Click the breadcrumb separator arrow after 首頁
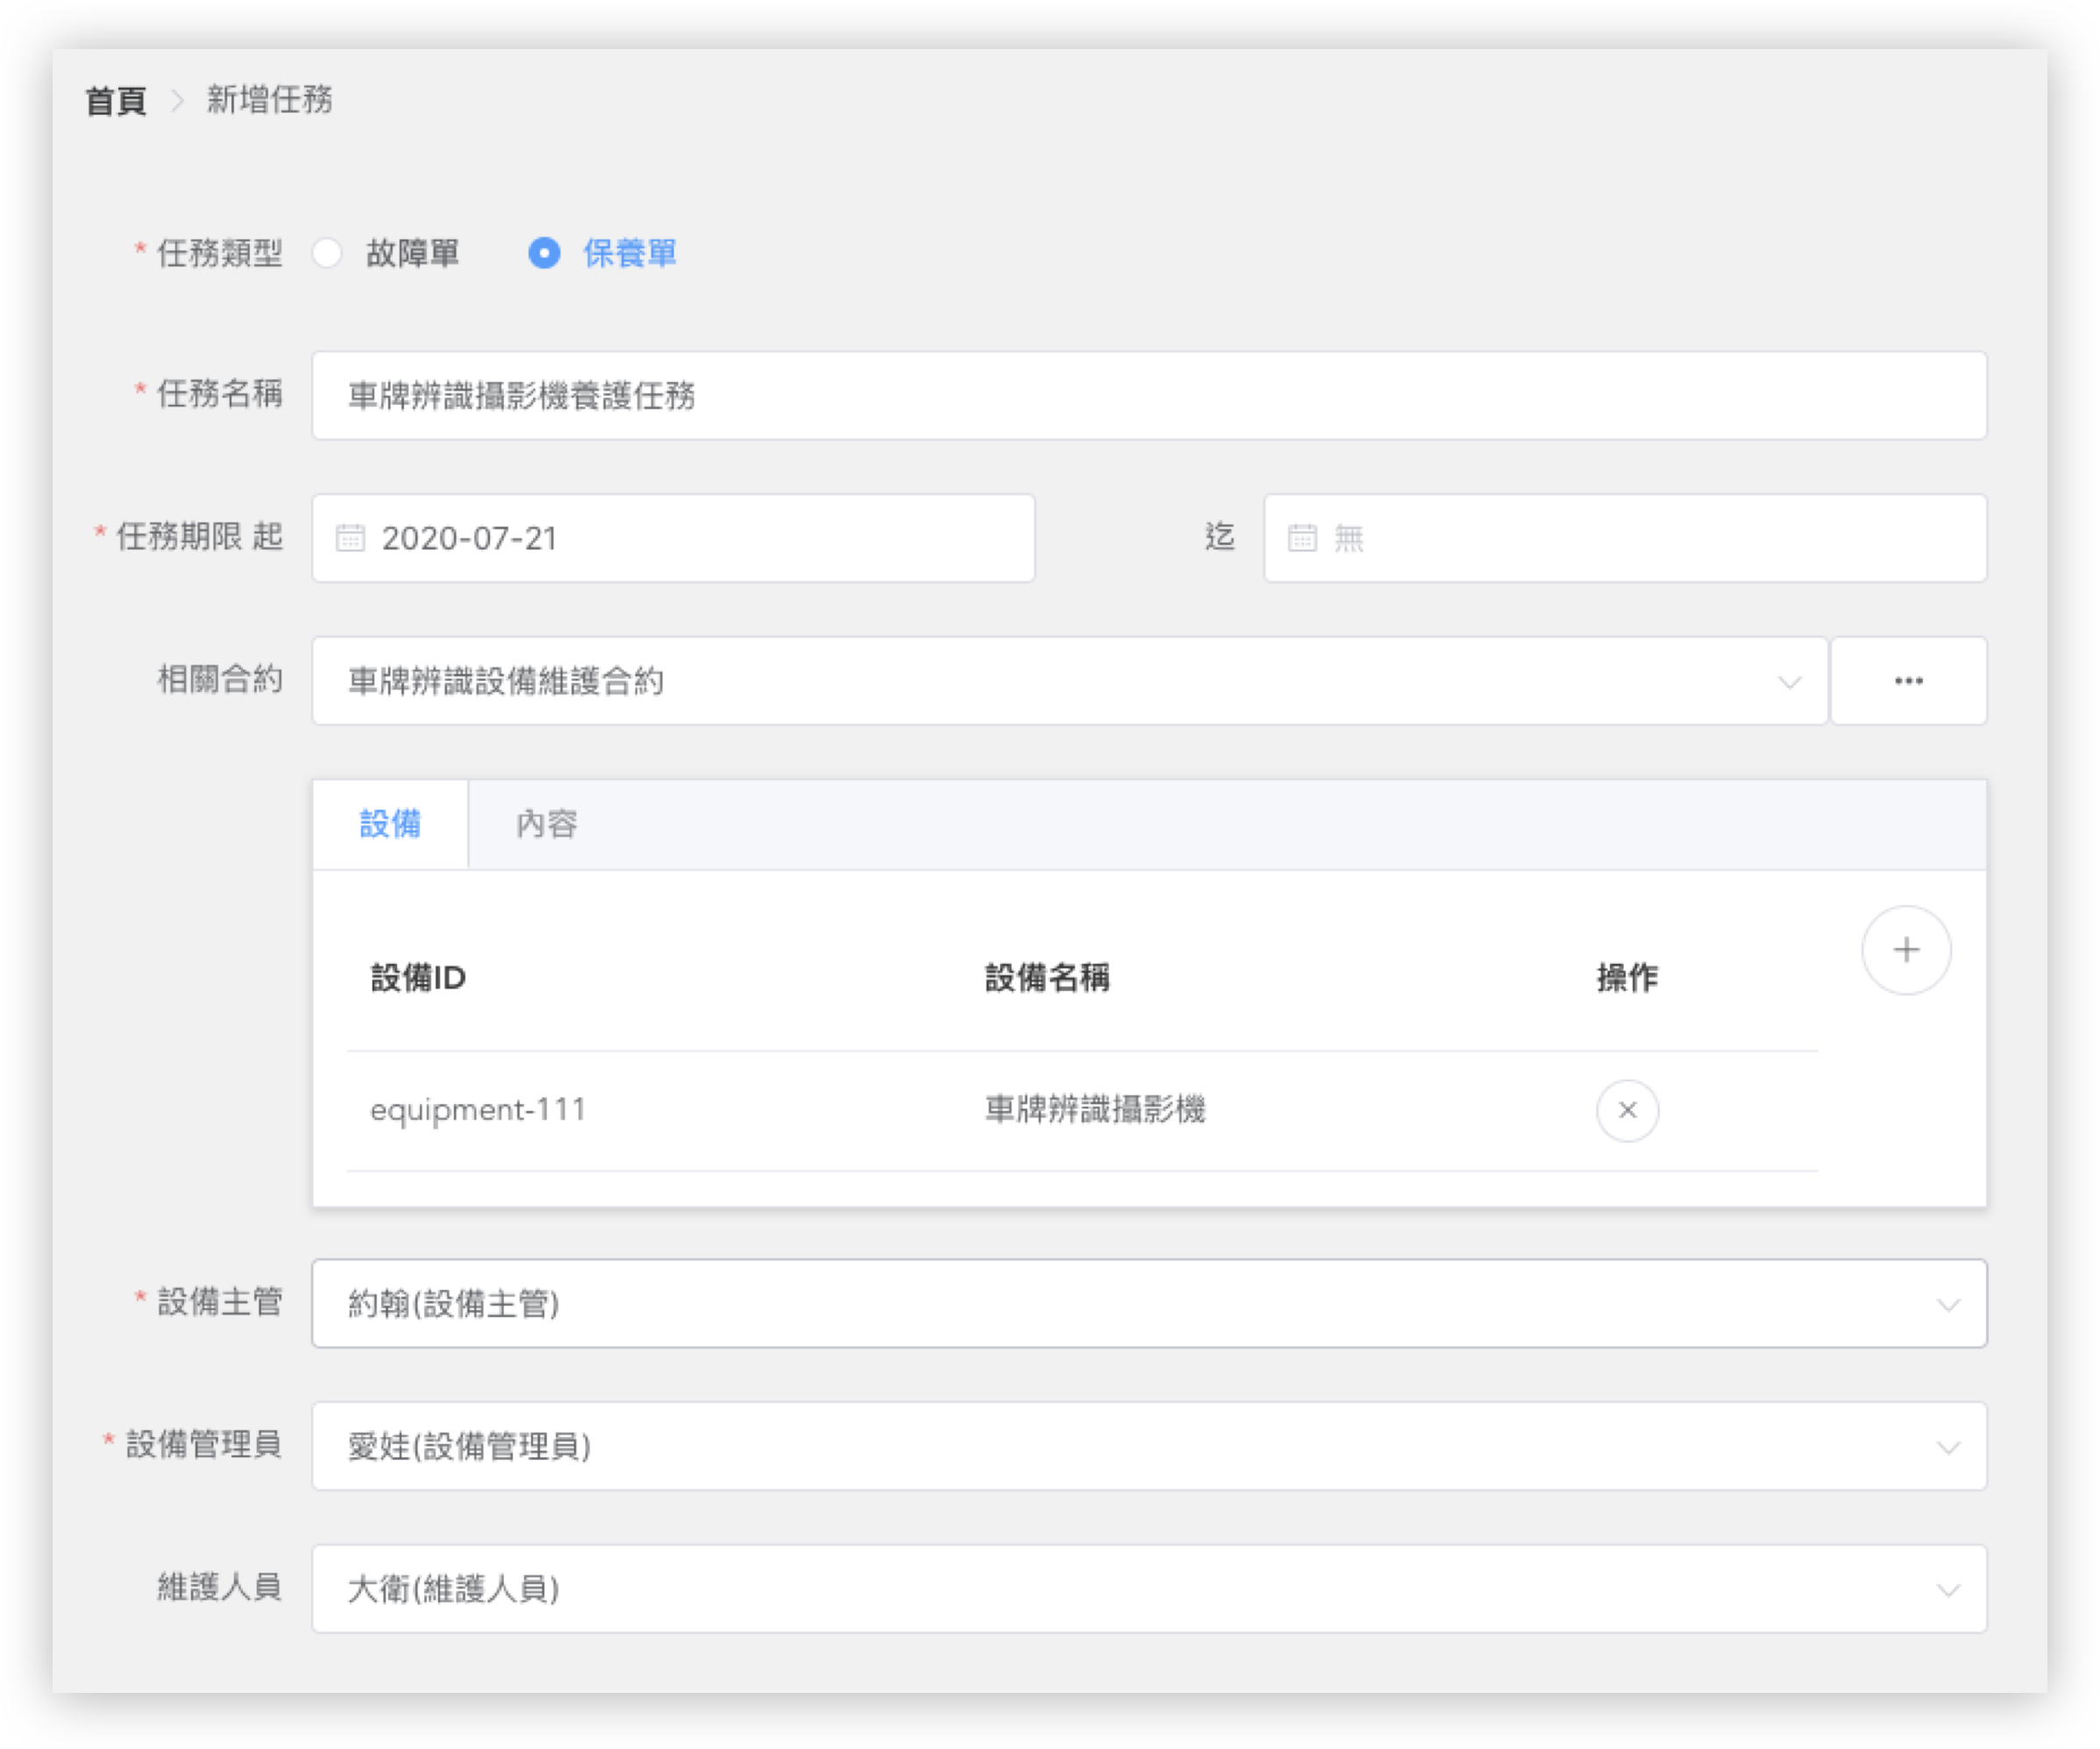 coord(178,100)
